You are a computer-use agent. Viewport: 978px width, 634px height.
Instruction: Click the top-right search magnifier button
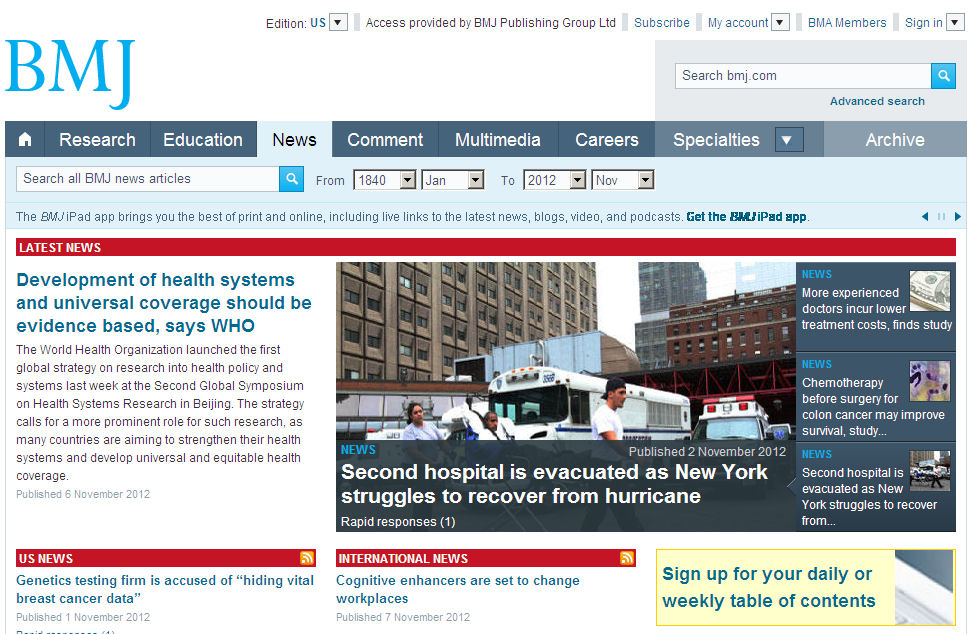pyautogui.click(x=943, y=76)
